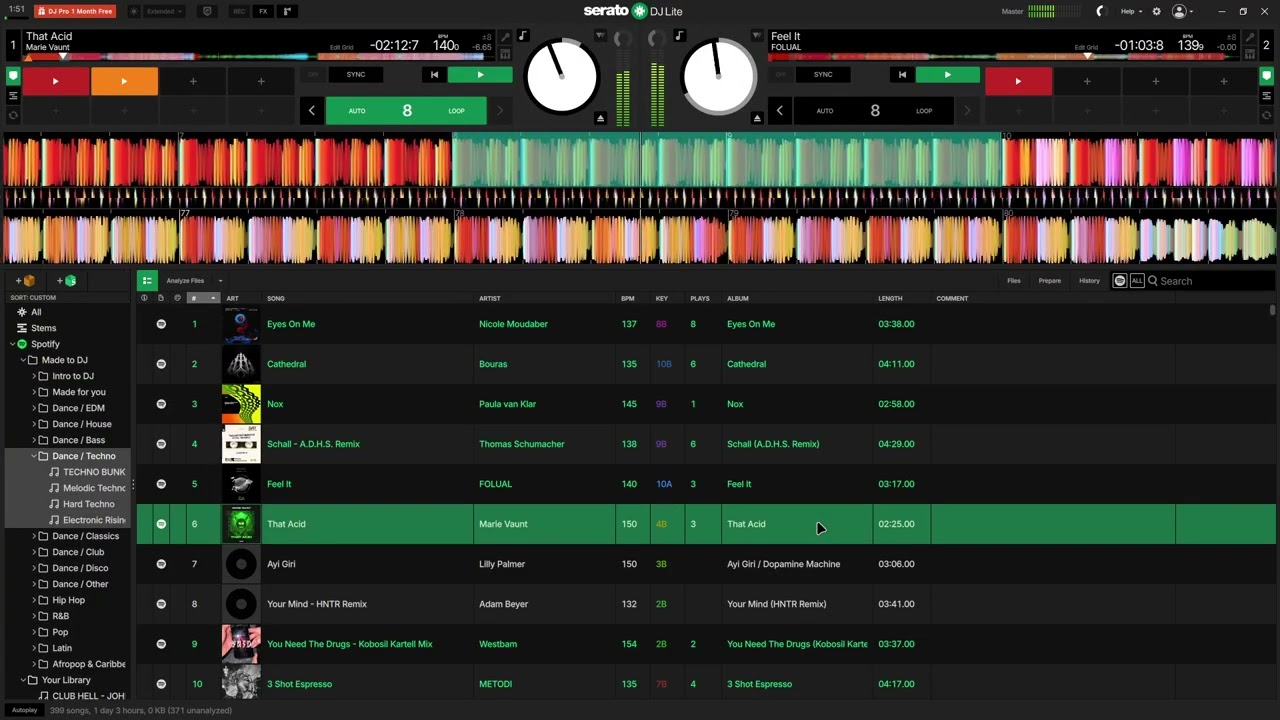Add a new smart crate
Screen dimensions: 1280x720
(x=66, y=281)
